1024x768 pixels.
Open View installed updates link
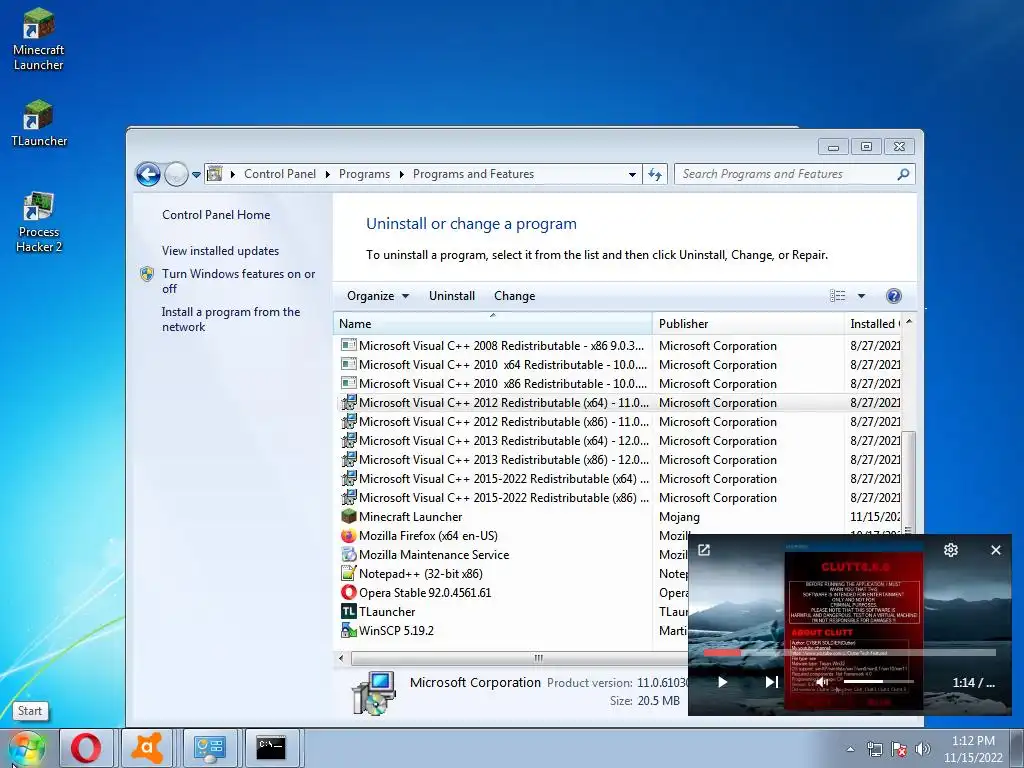click(220, 251)
